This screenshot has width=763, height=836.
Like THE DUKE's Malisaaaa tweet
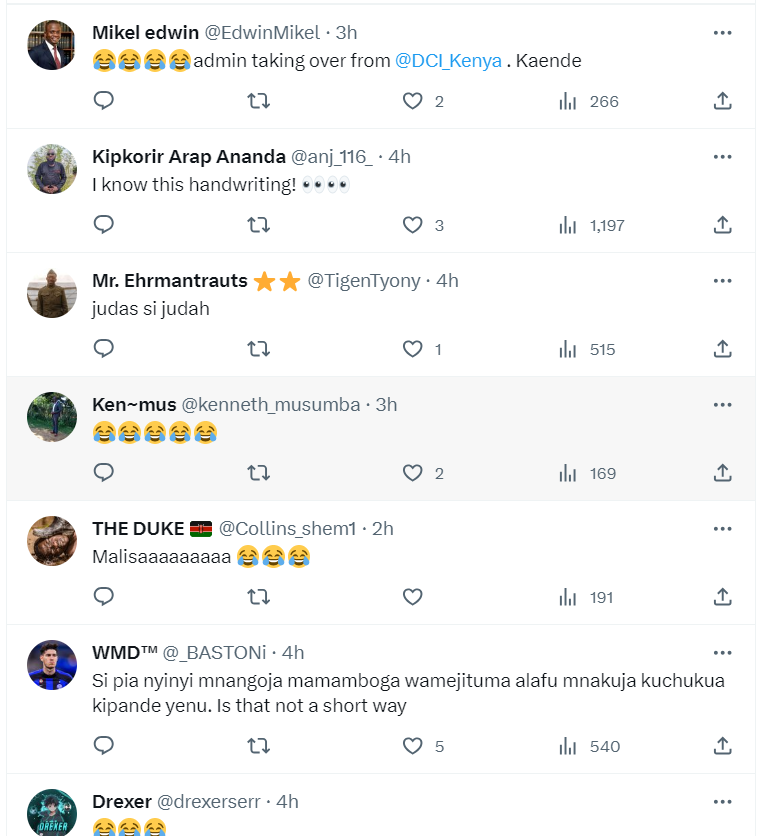tap(413, 597)
